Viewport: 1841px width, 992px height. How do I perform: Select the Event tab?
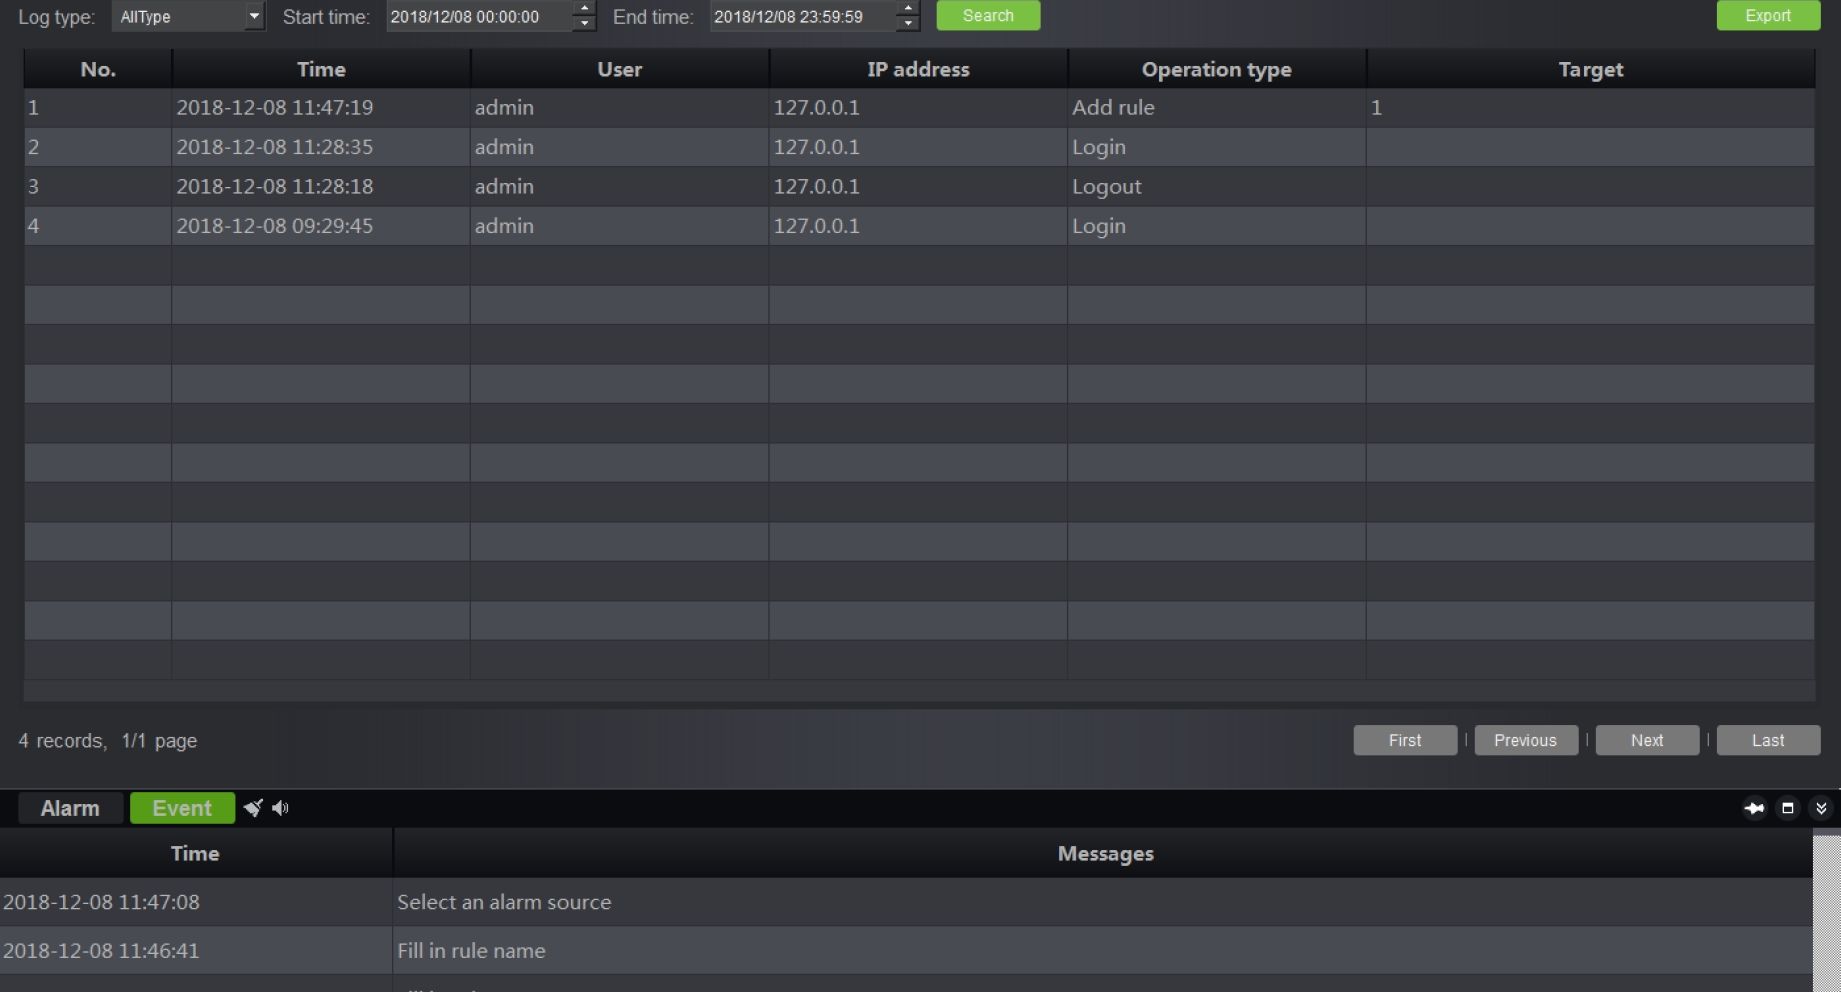182,808
